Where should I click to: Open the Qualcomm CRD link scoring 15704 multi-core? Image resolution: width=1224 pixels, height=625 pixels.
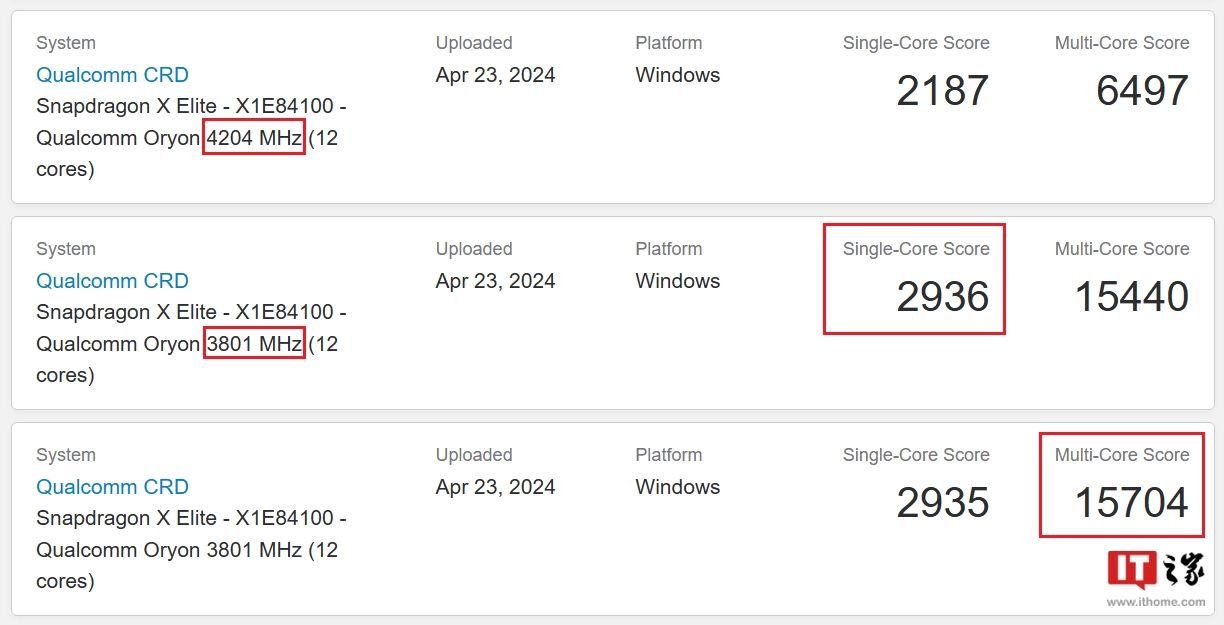(x=112, y=487)
